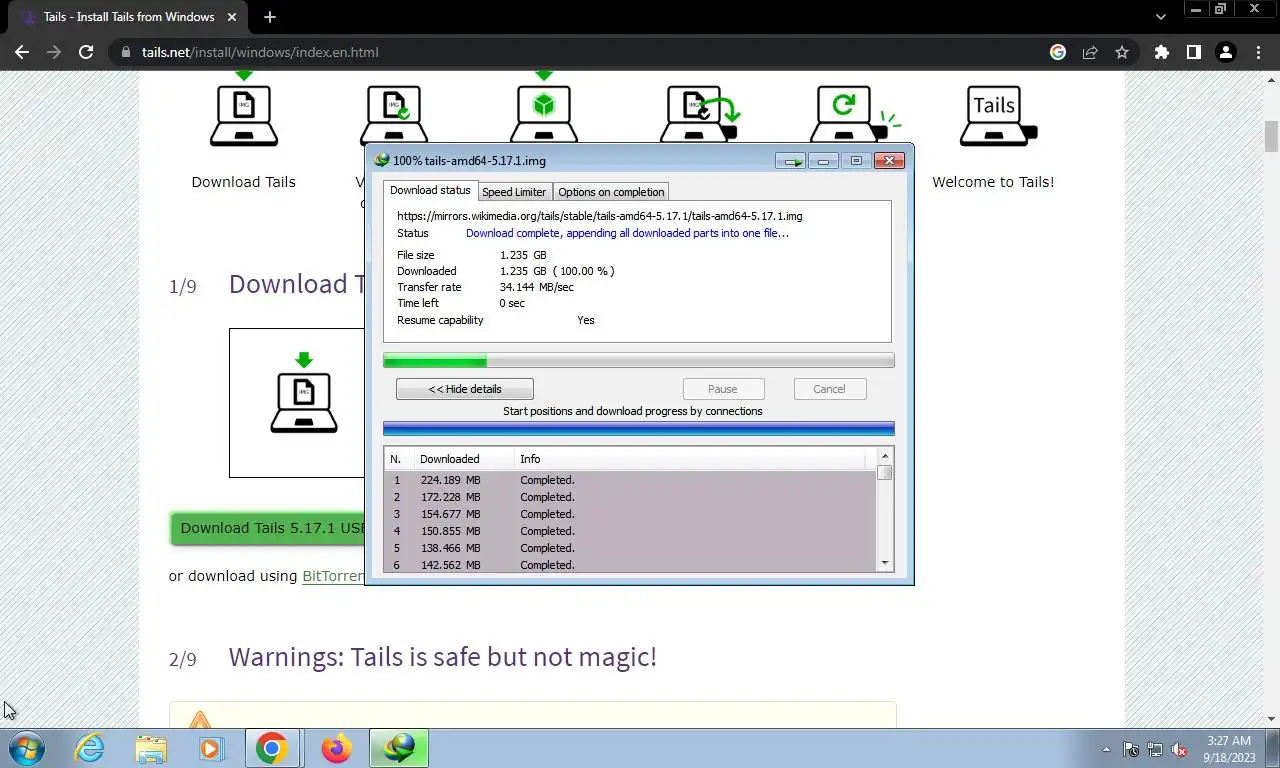This screenshot has width=1280, height=768.
Task: Launch Firefox from taskbar
Action: point(337,748)
